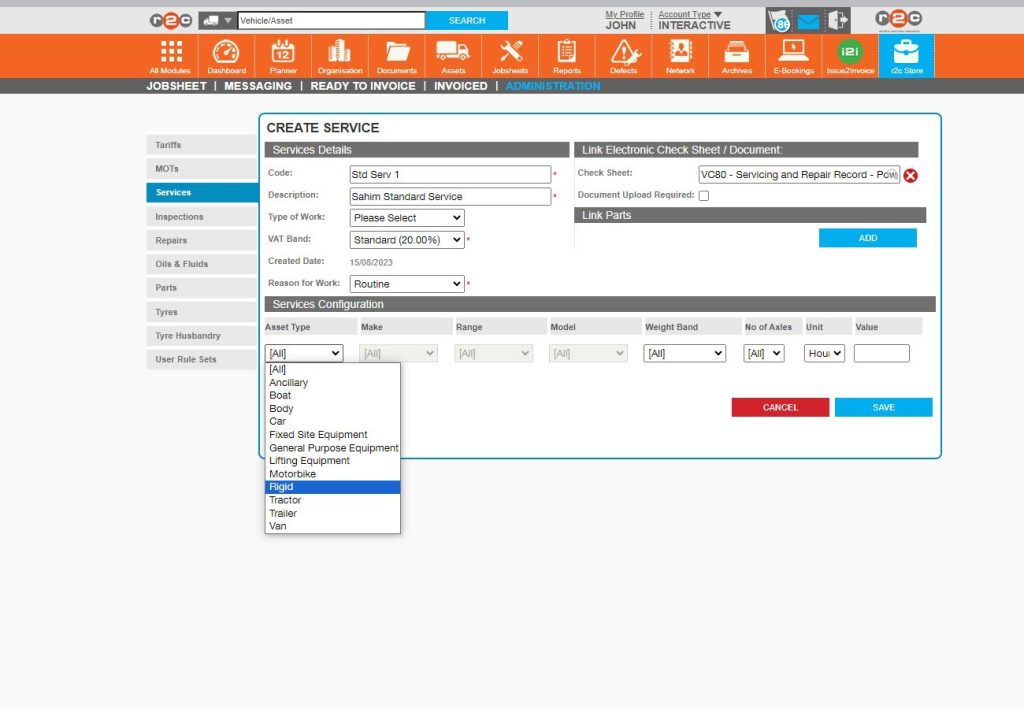Select Trailer in asset type list
Viewport: 1024px width, 709px height.
pos(332,513)
